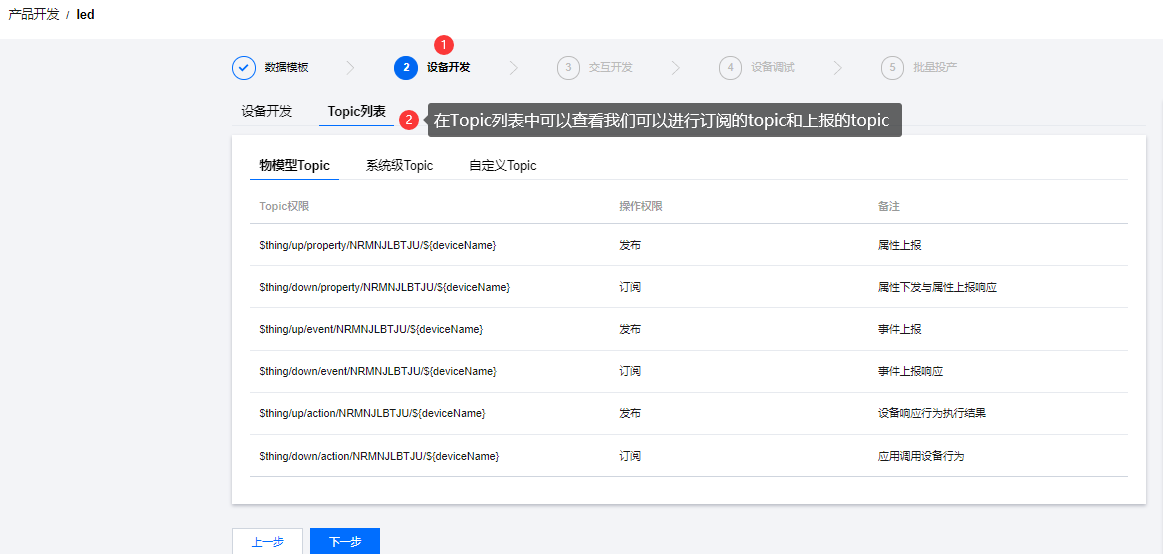
Task: Click 发布 in the up/property row
Action: point(630,245)
